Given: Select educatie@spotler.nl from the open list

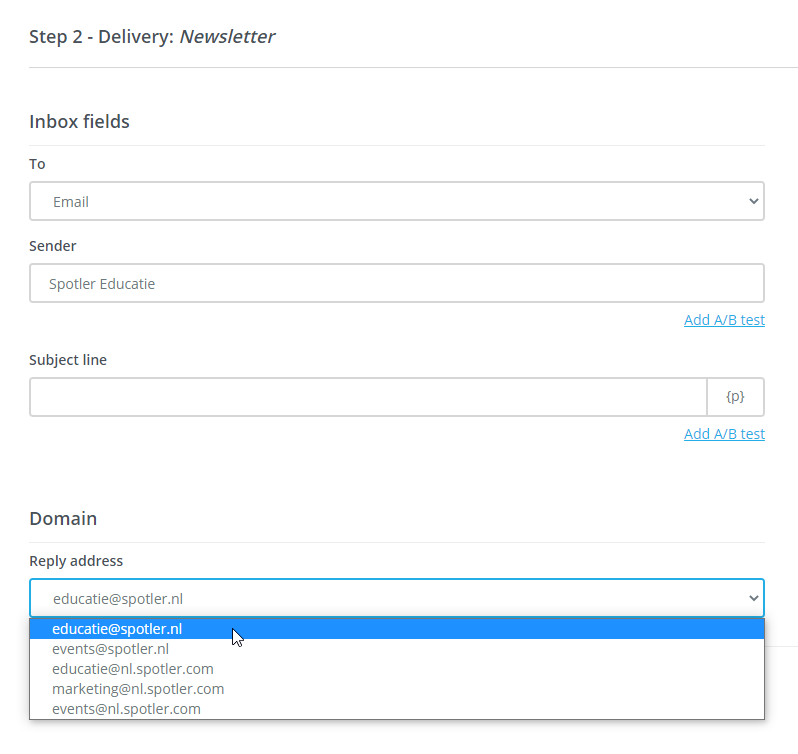Looking at the screenshot, I should coord(117,629).
